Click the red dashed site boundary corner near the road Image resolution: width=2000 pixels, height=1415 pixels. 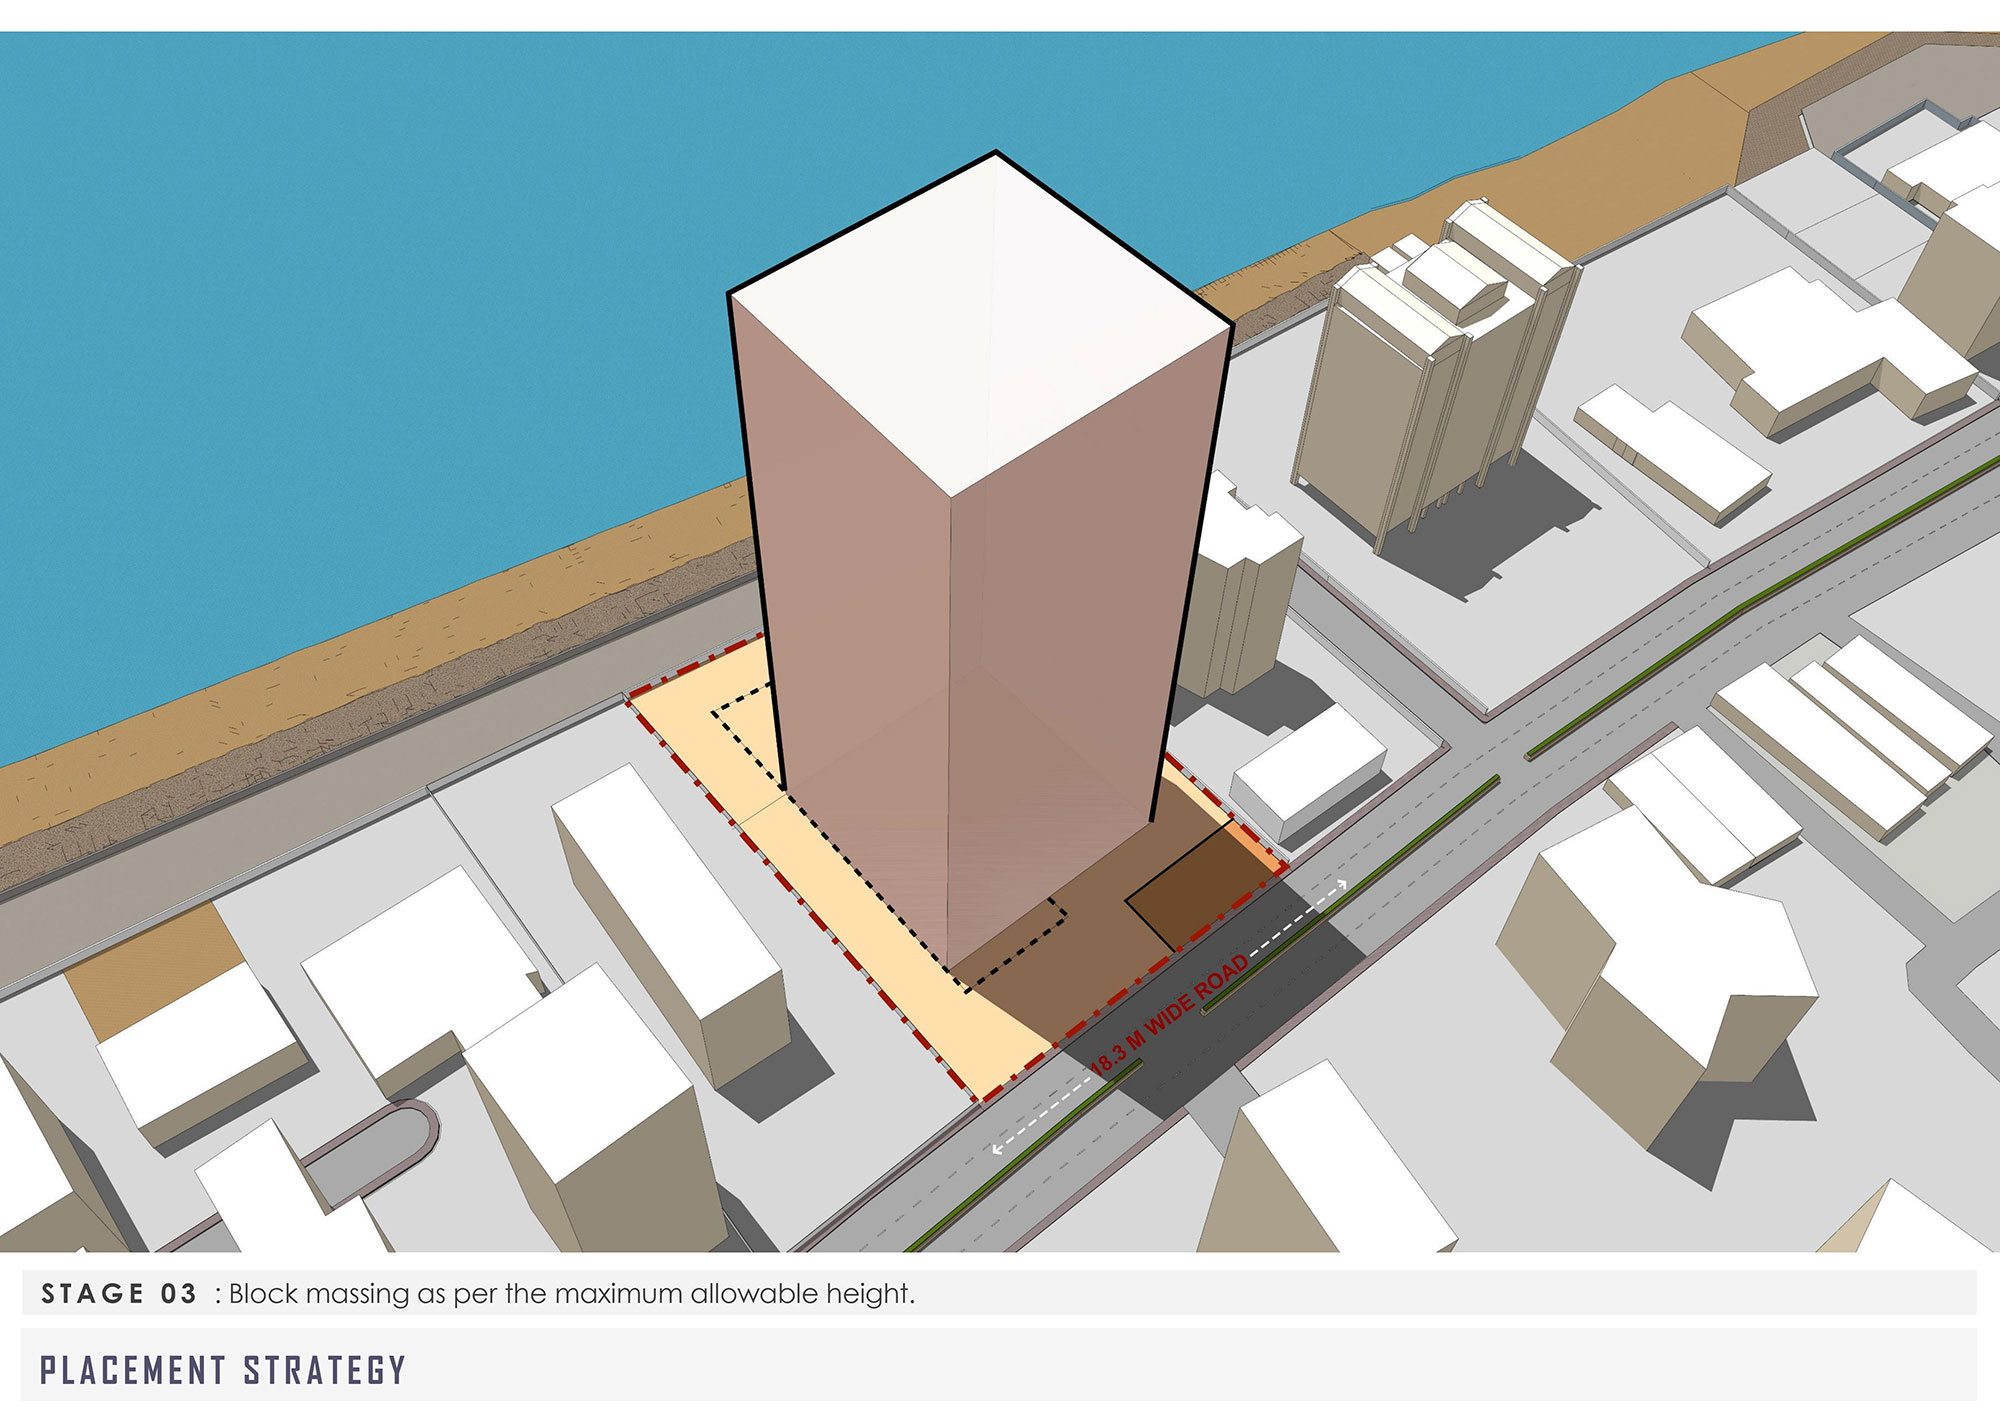(x=980, y=1100)
